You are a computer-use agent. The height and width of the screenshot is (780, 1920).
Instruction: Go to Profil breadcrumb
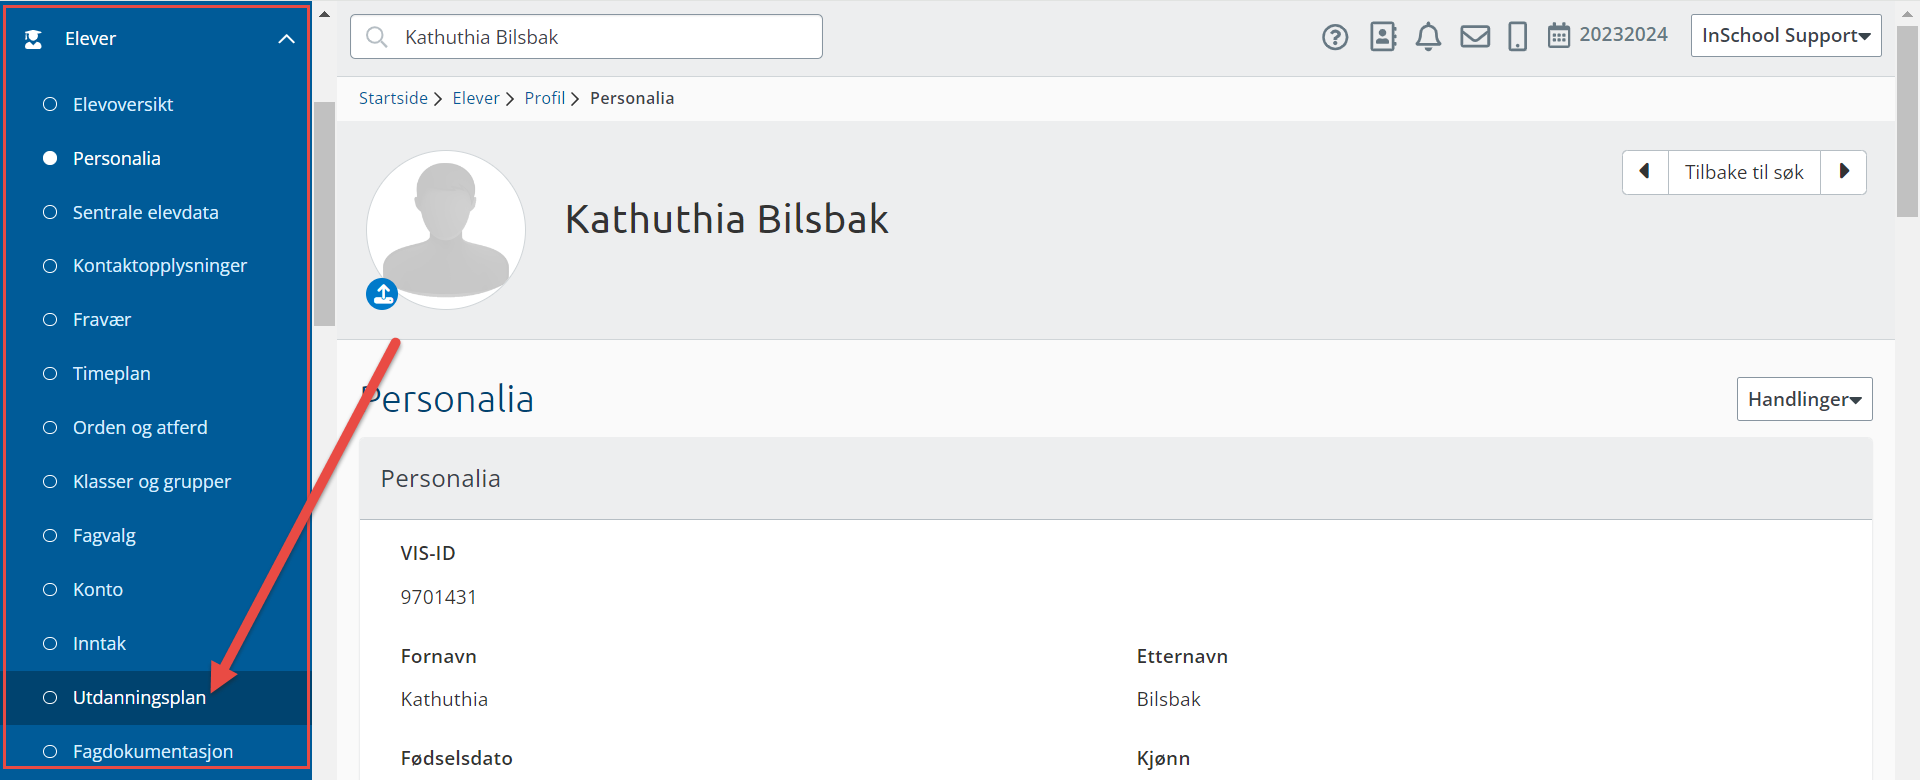pyautogui.click(x=545, y=98)
